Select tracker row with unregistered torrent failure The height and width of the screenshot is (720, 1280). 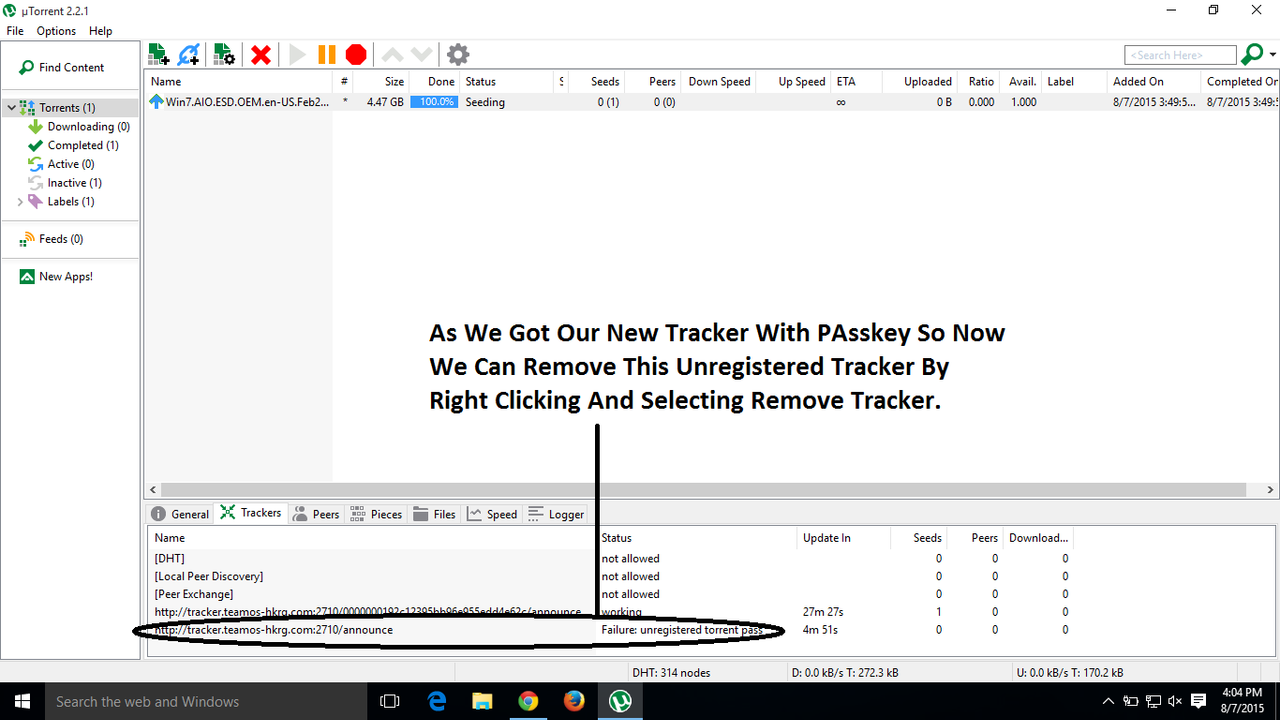pyautogui.click(x=611, y=630)
